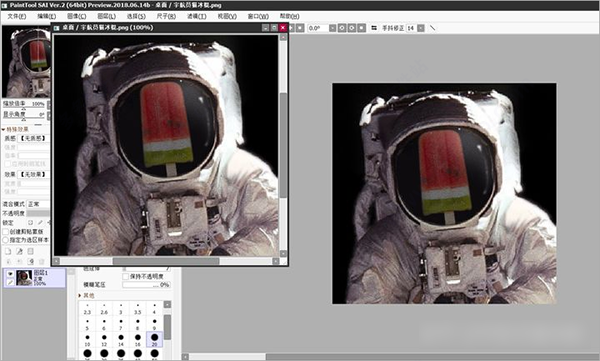Select the 指定为选区样本 option
Image resolution: width=600 pixels, height=361 pixels.
click(6, 240)
